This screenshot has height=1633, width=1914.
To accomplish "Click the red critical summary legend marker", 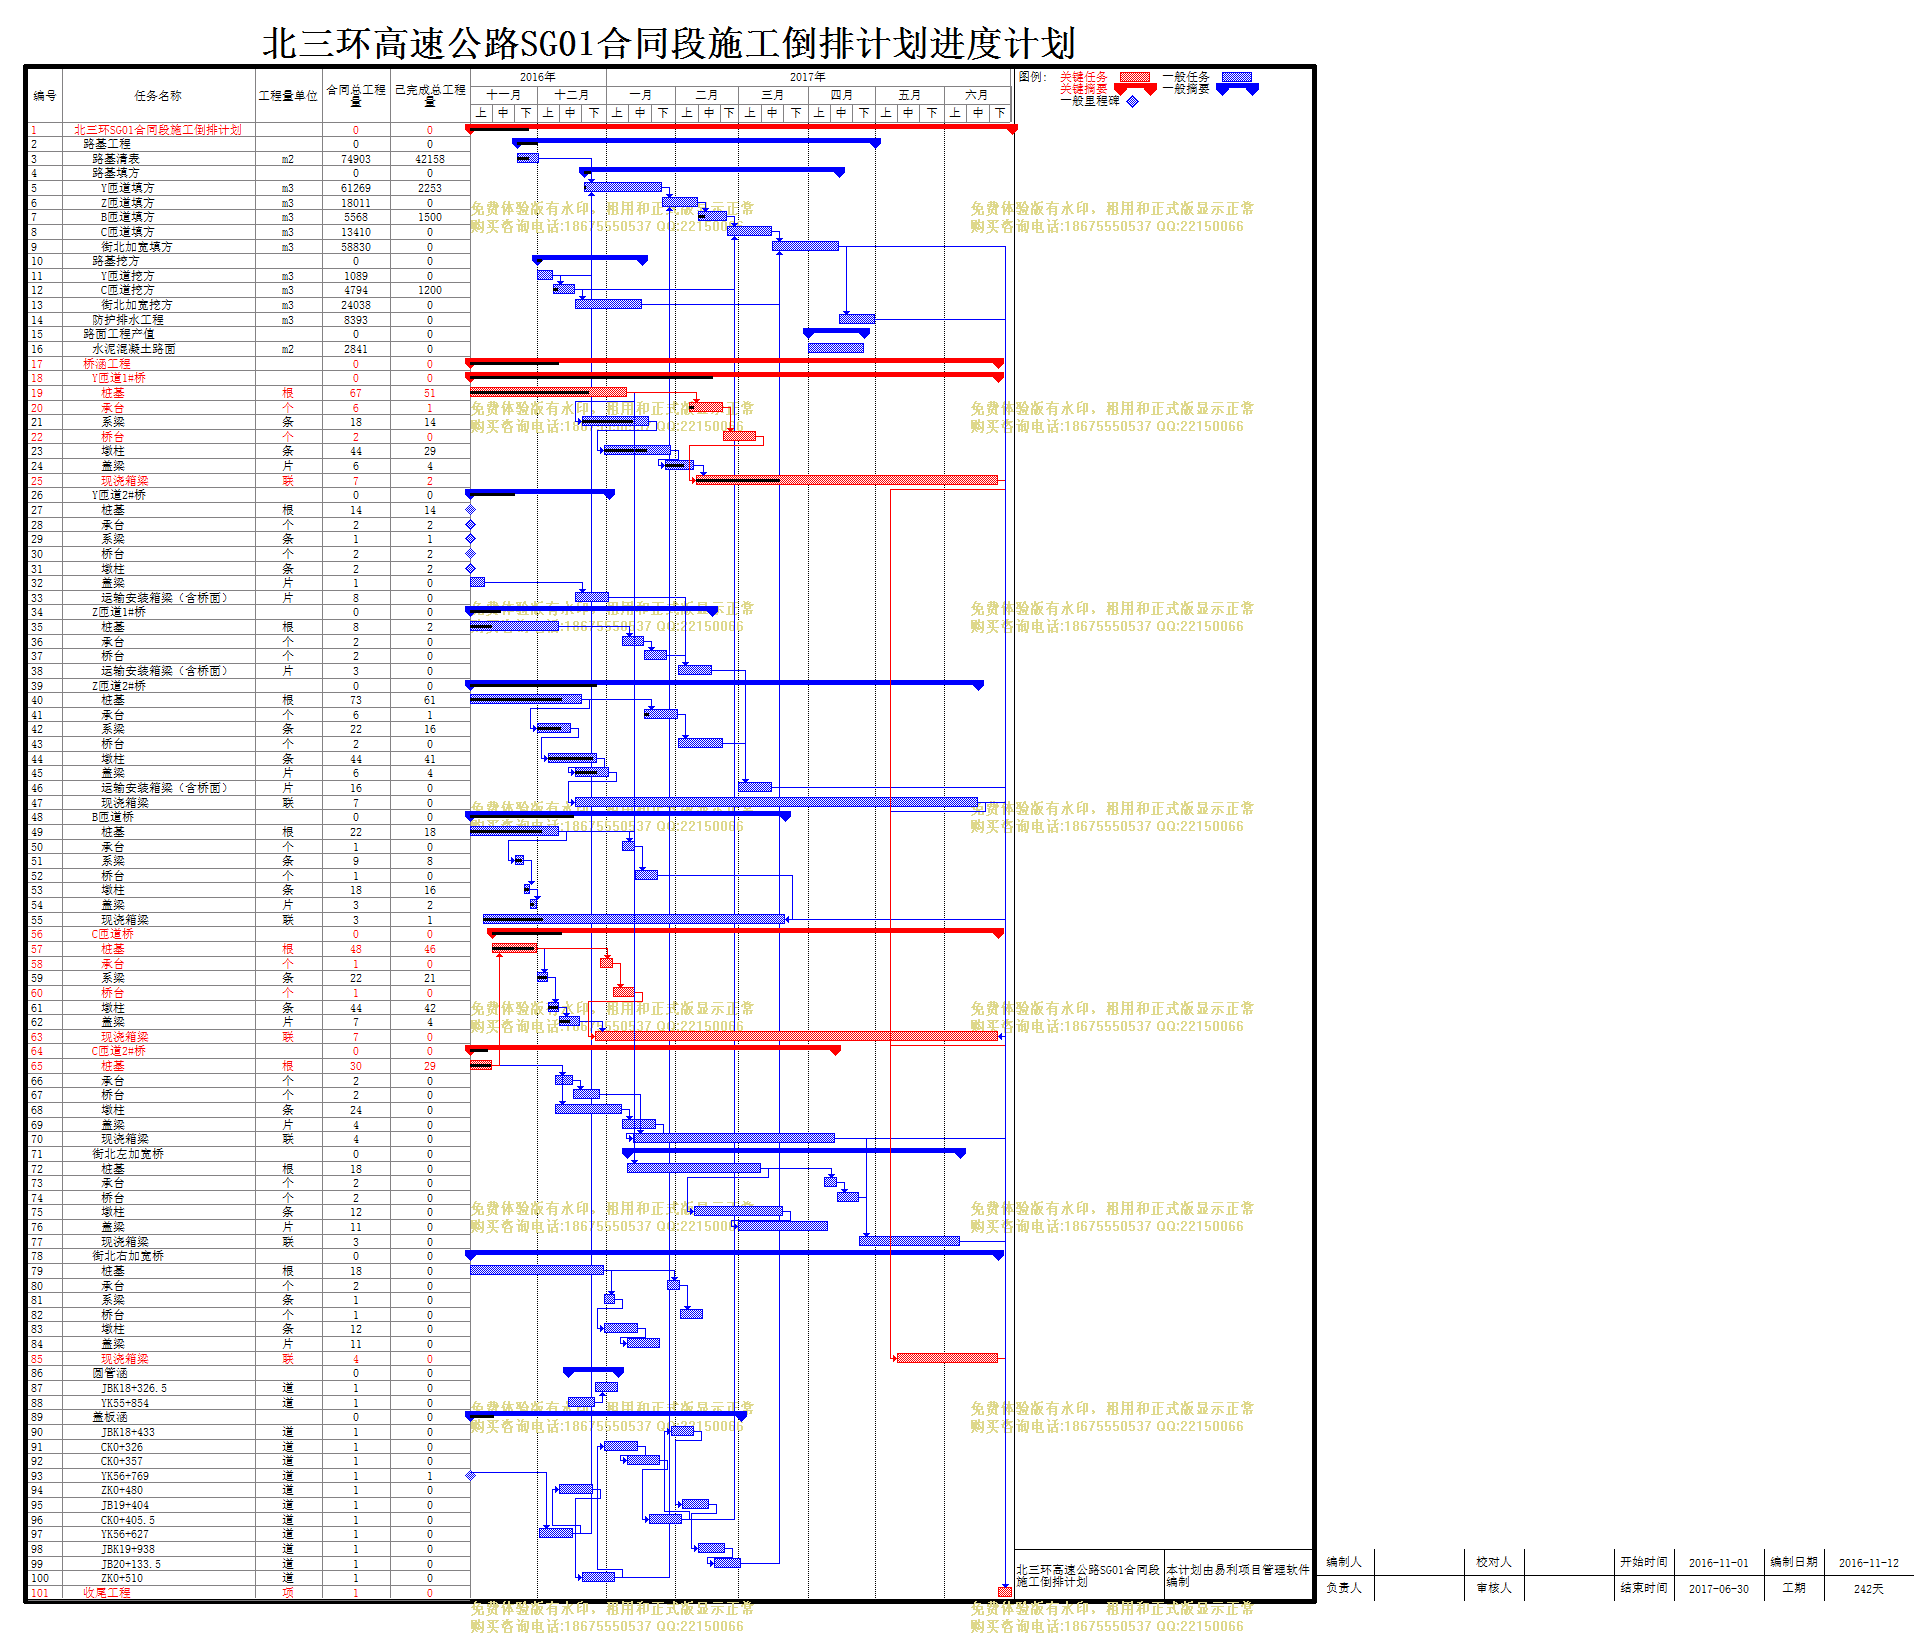I will 1135,89.
